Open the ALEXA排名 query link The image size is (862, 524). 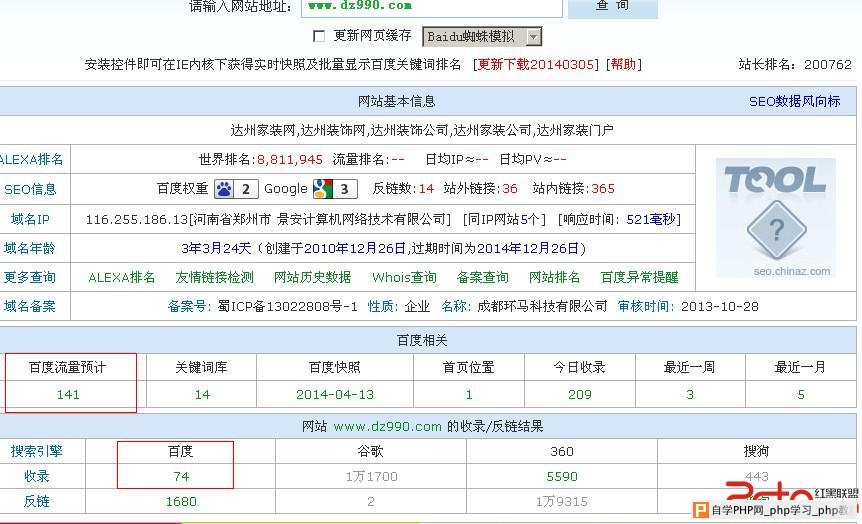tap(121, 277)
